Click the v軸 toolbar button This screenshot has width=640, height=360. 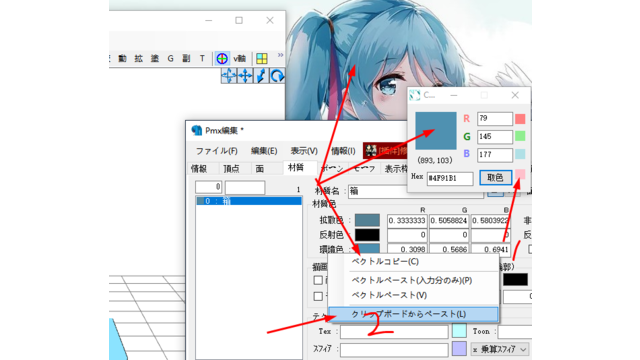pyautogui.click(x=240, y=59)
